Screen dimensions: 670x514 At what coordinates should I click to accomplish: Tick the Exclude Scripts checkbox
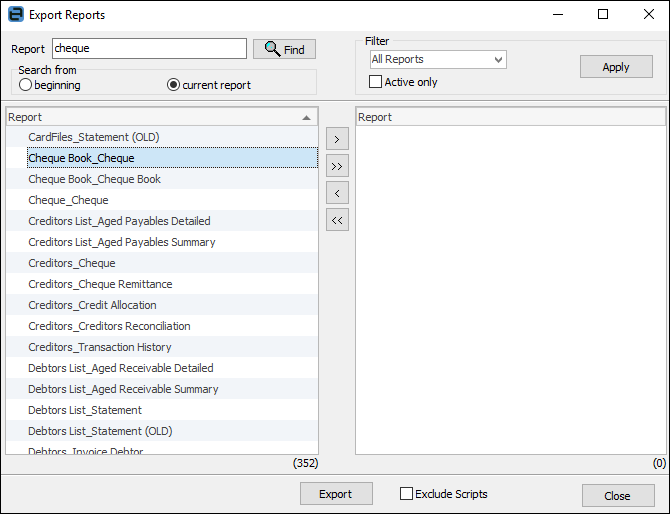point(406,493)
